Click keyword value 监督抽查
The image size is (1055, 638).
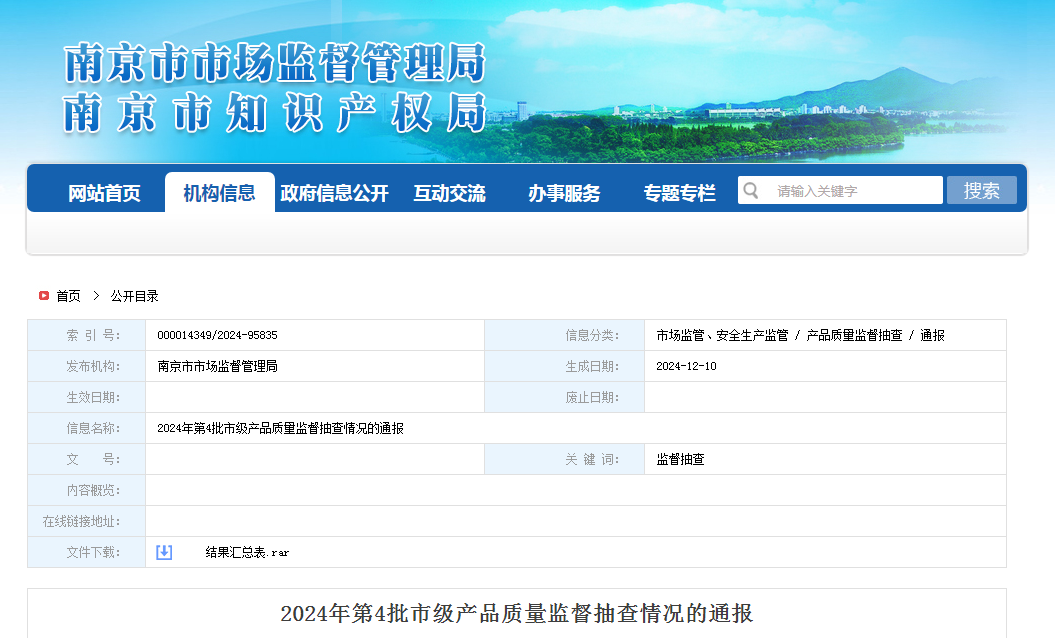(680, 459)
